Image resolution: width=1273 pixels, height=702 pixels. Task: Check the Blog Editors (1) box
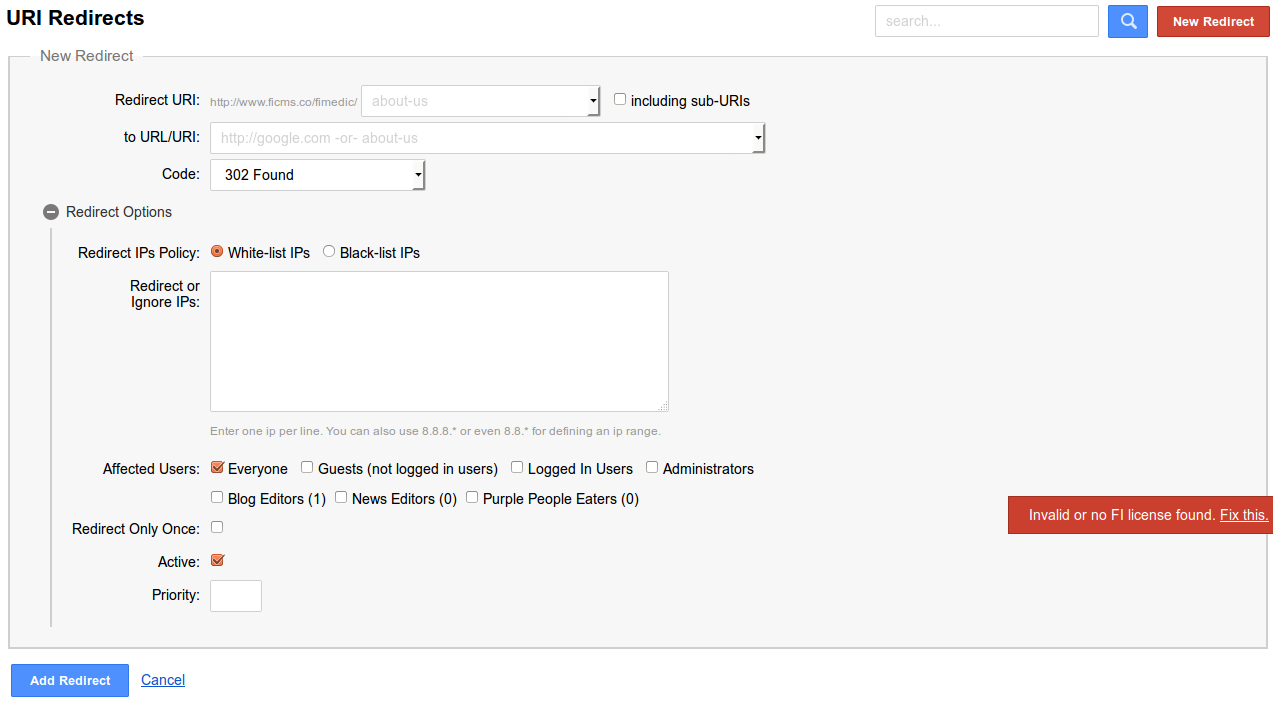pyautogui.click(x=217, y=497)
